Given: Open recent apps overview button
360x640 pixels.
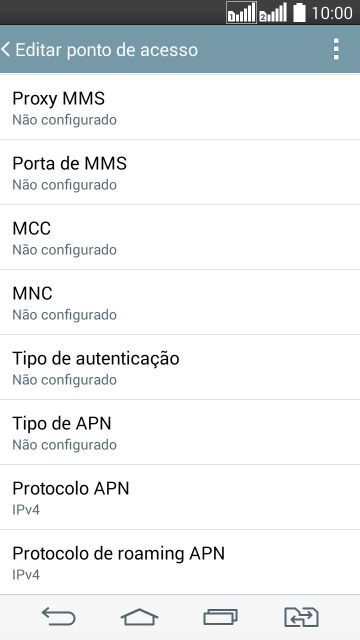Looking at the screenshot, I should point(220,617).
